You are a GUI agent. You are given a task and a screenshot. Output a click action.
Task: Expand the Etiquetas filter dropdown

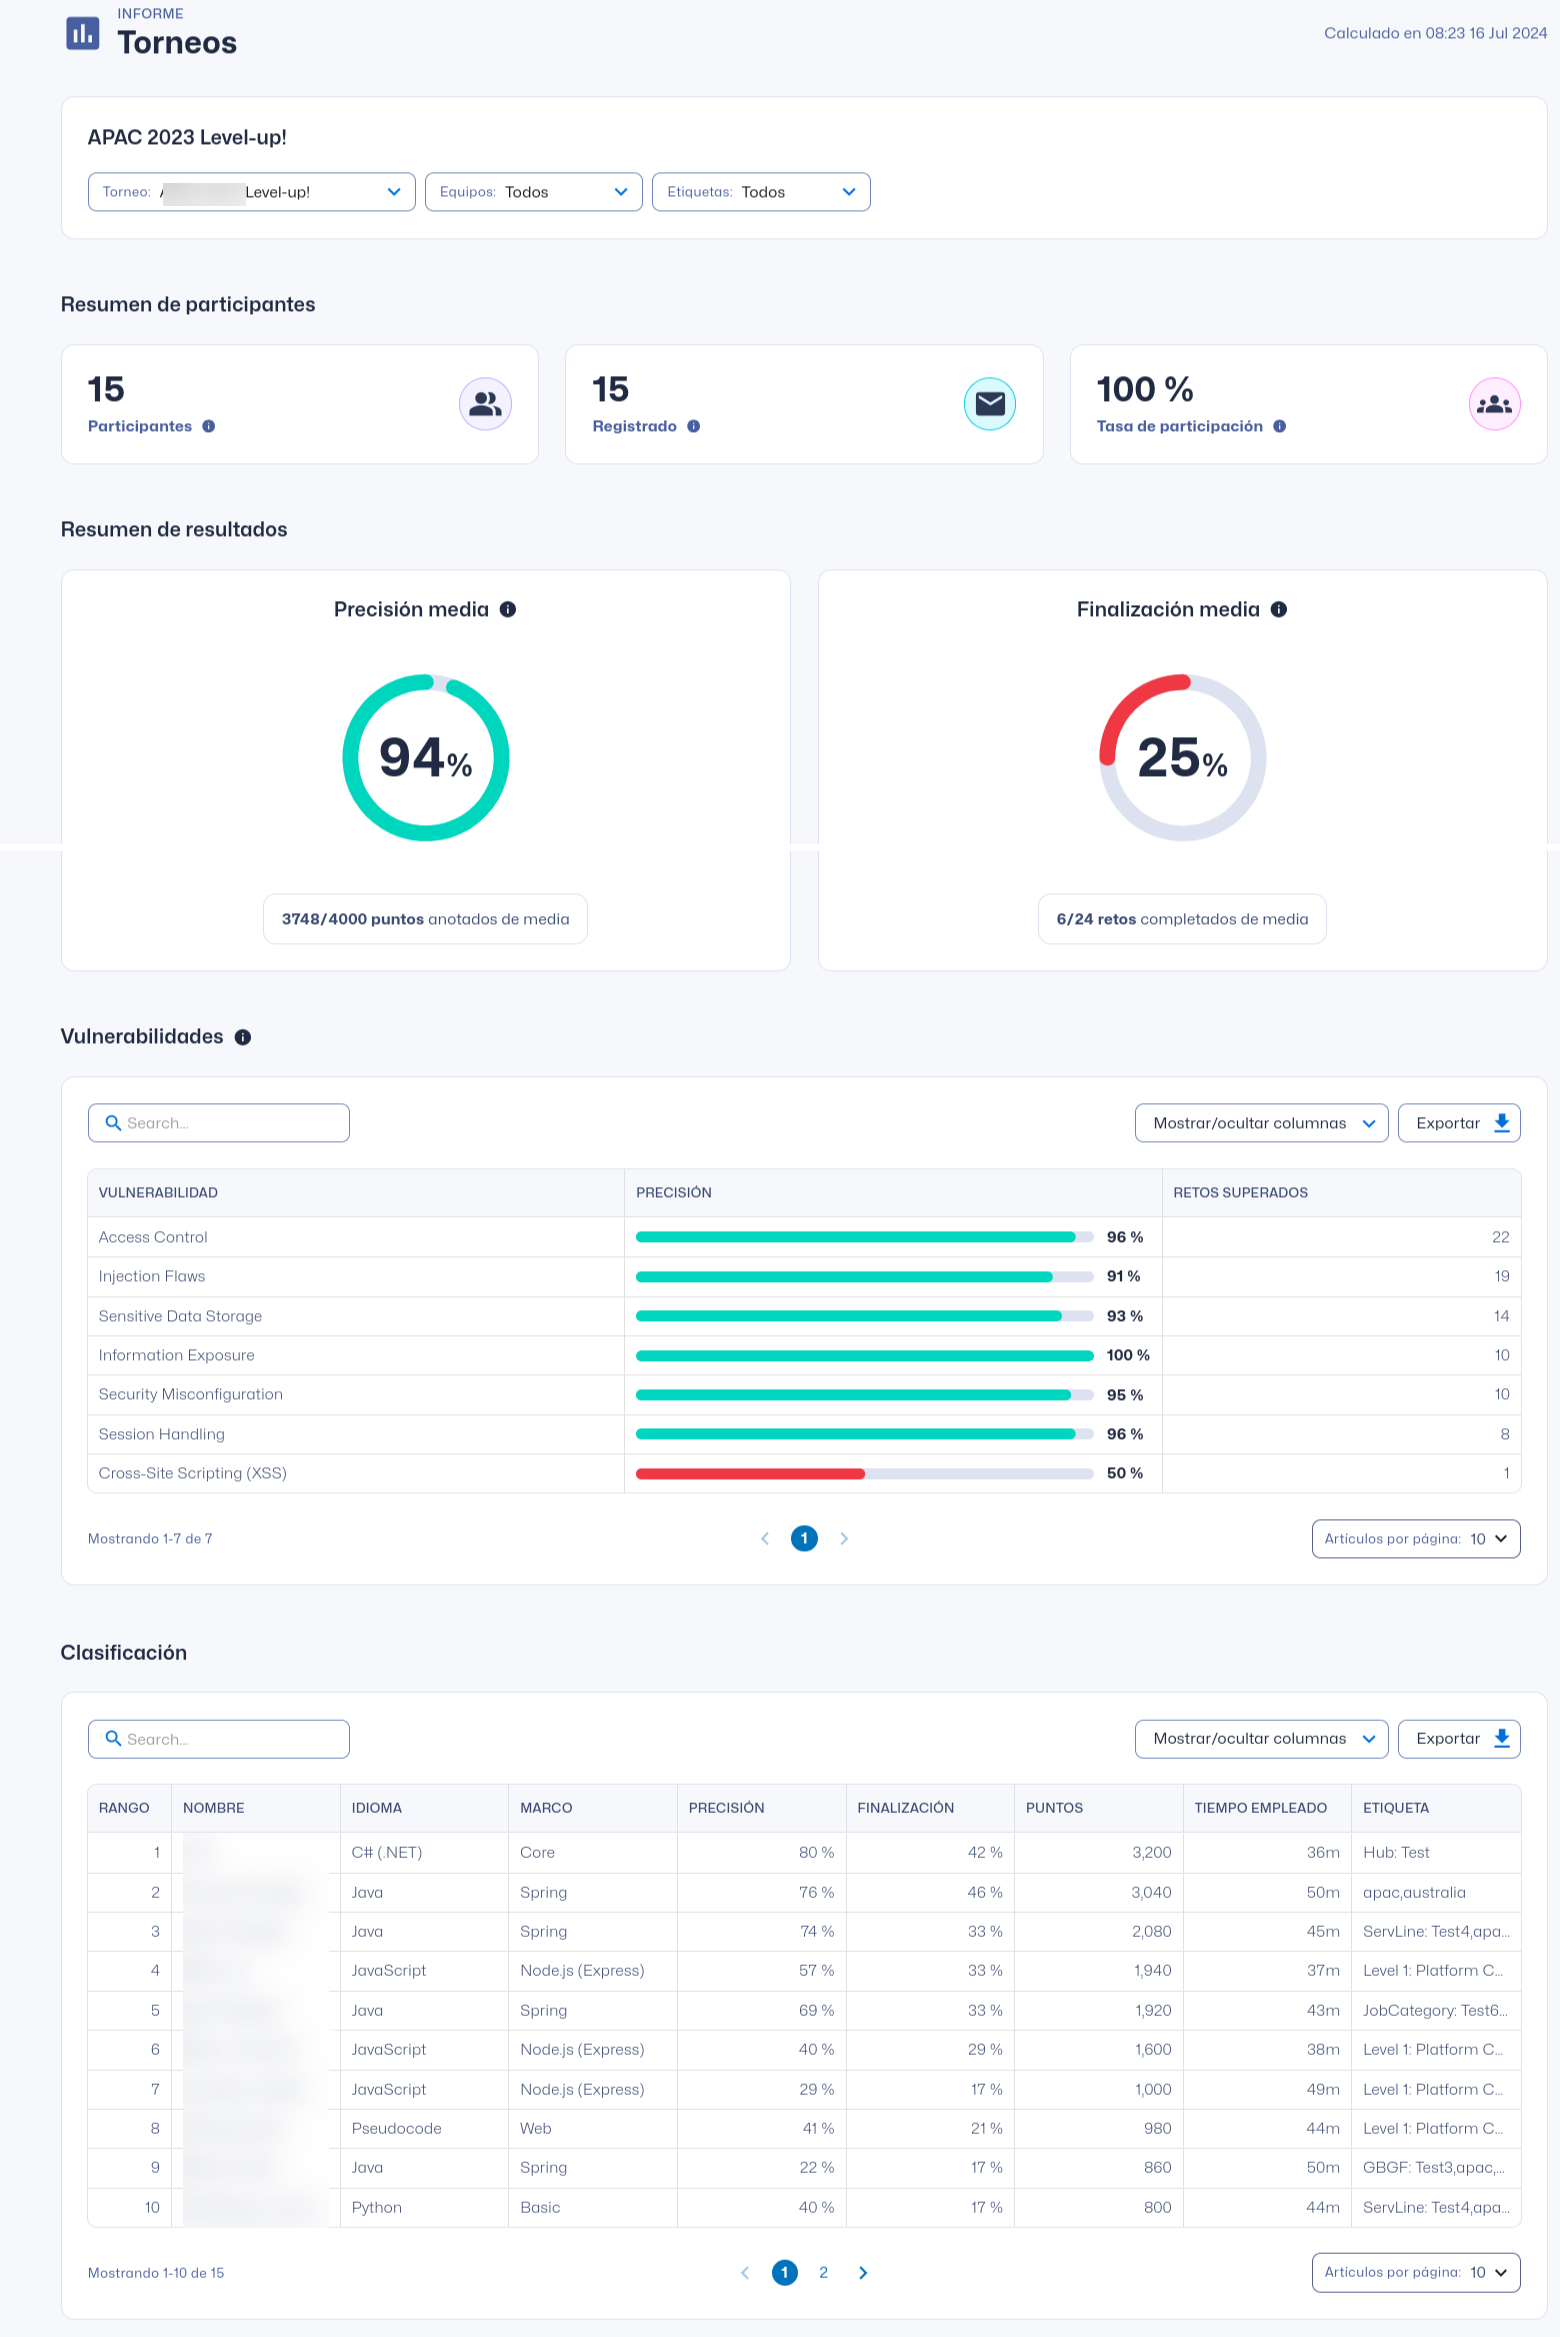[x=760, y=192]
